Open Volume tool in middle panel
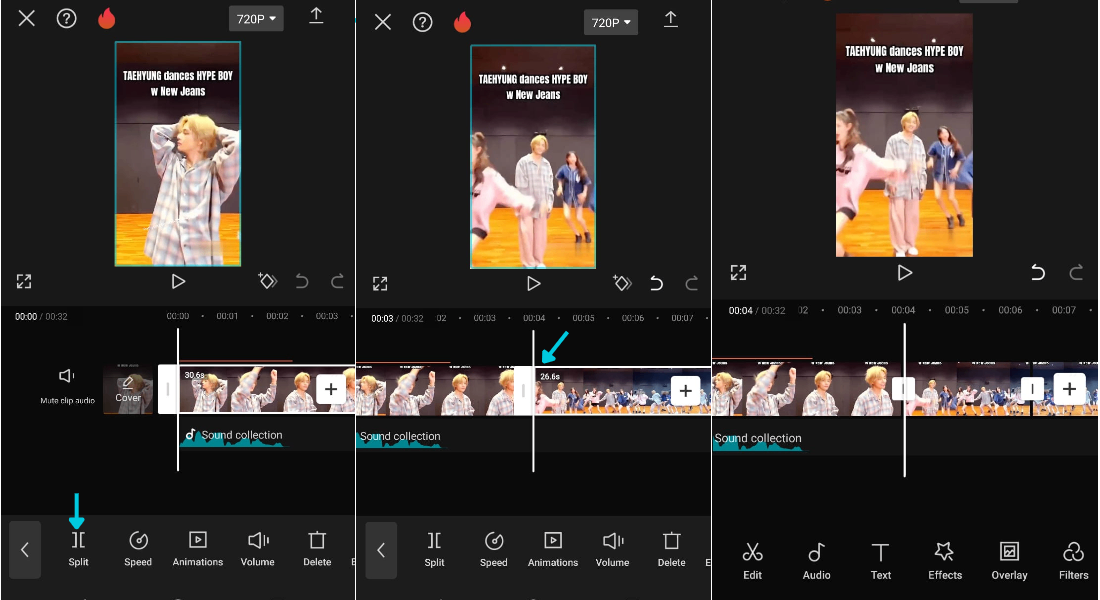The width and height of the screenshot is (1100, 600). tap(612, 549)
